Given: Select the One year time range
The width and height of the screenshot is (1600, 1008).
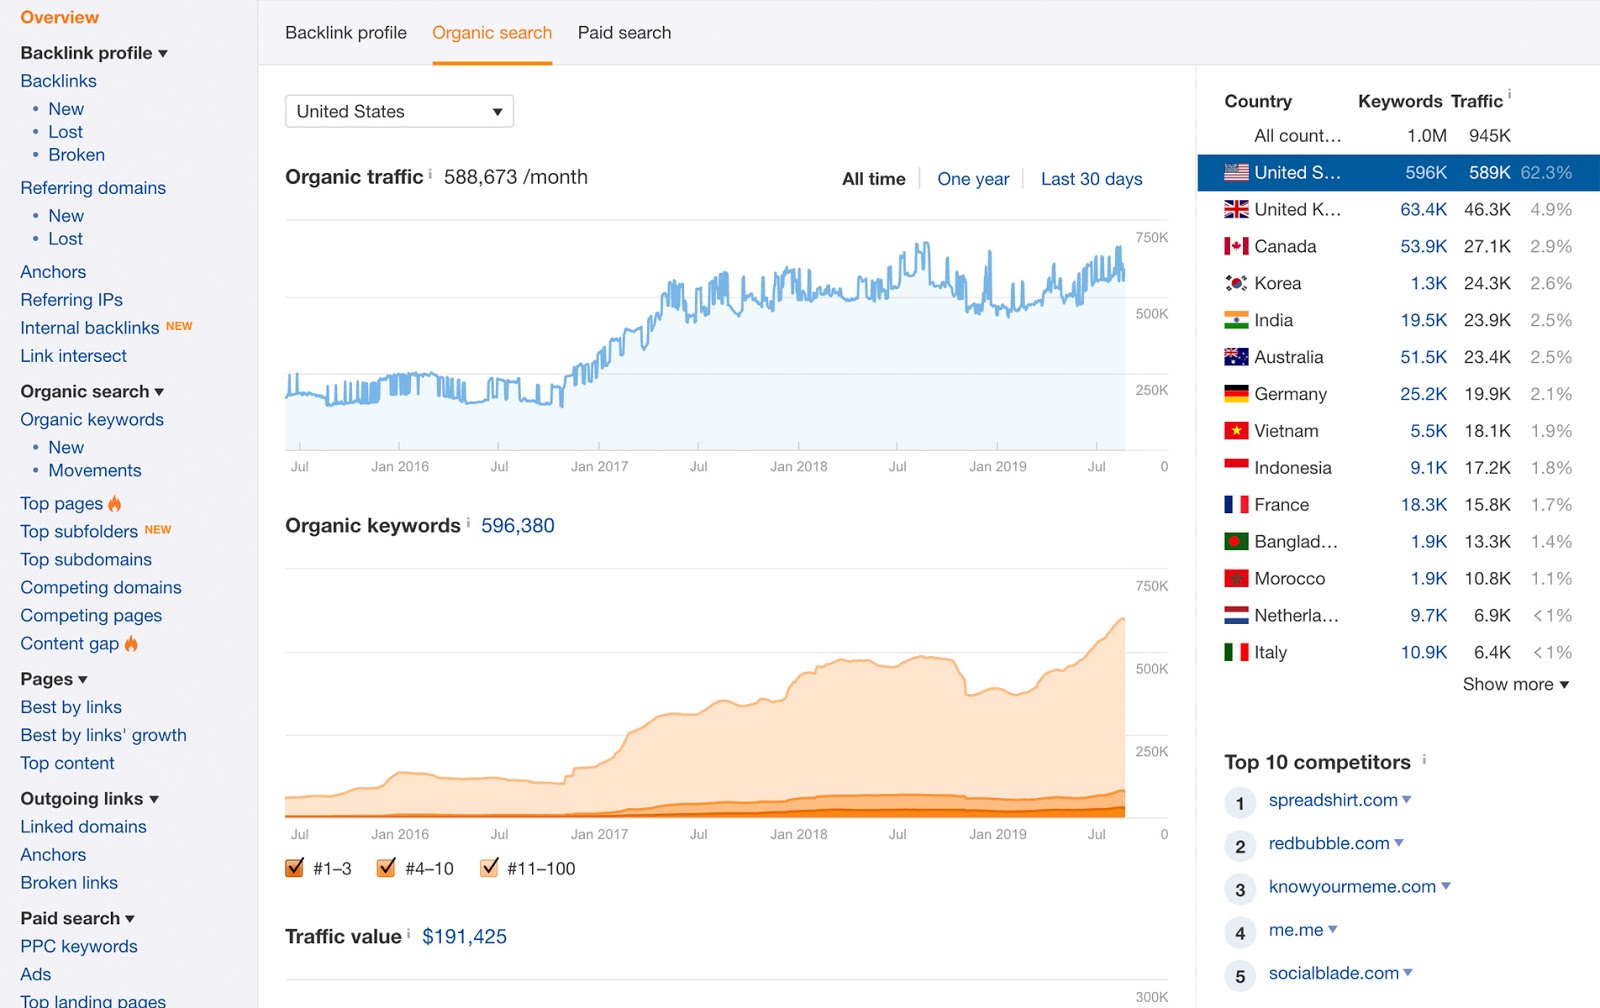Looking at the screenshot, I should point(972,178).
